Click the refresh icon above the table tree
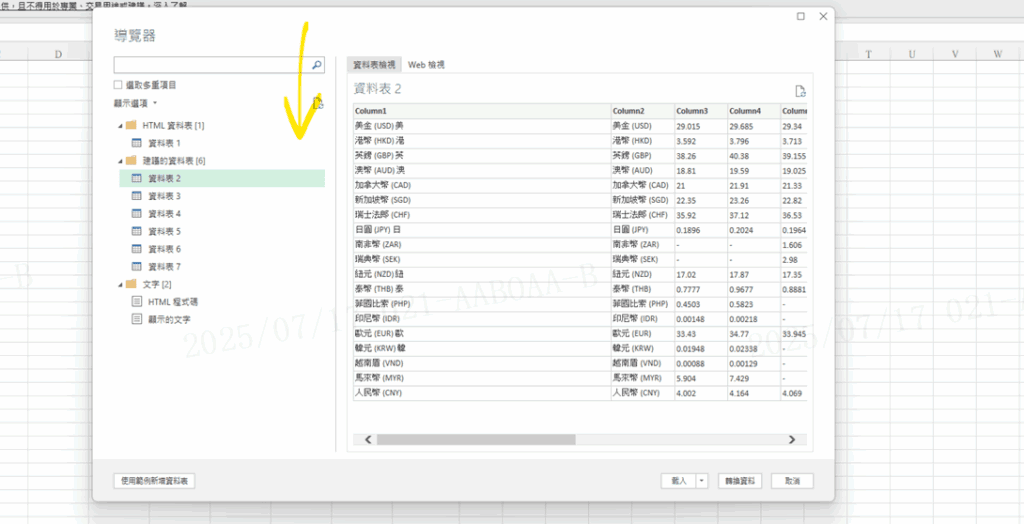The image size is (1024, 524). tap(317, 102)
